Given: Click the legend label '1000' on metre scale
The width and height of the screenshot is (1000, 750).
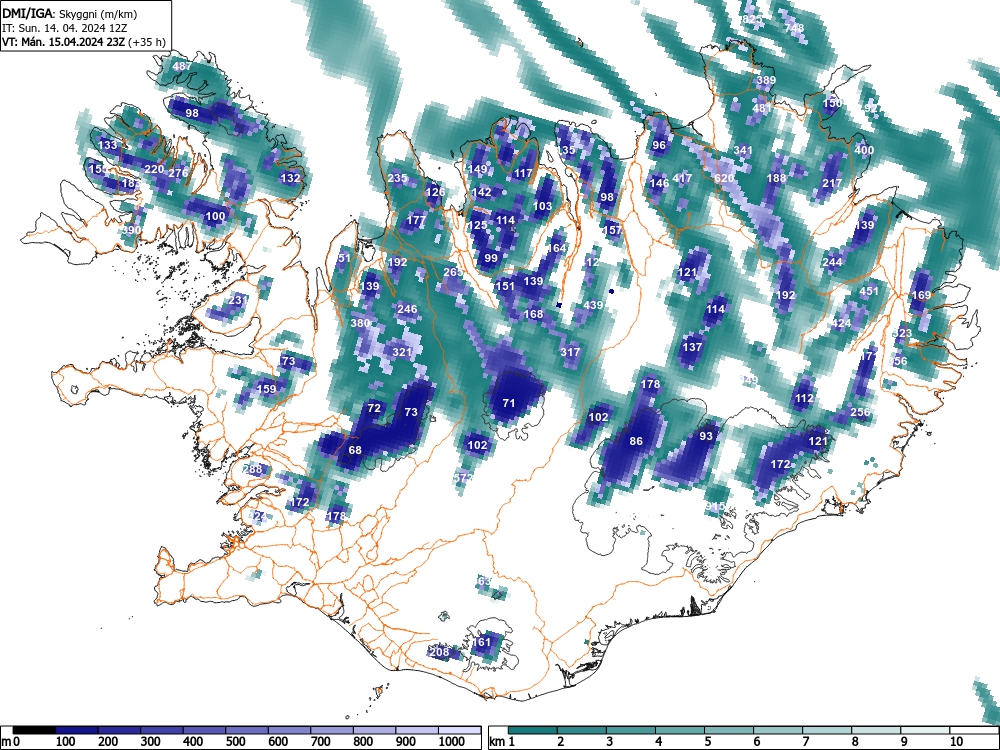Looking at the screenshot, I should pos(452,741).
